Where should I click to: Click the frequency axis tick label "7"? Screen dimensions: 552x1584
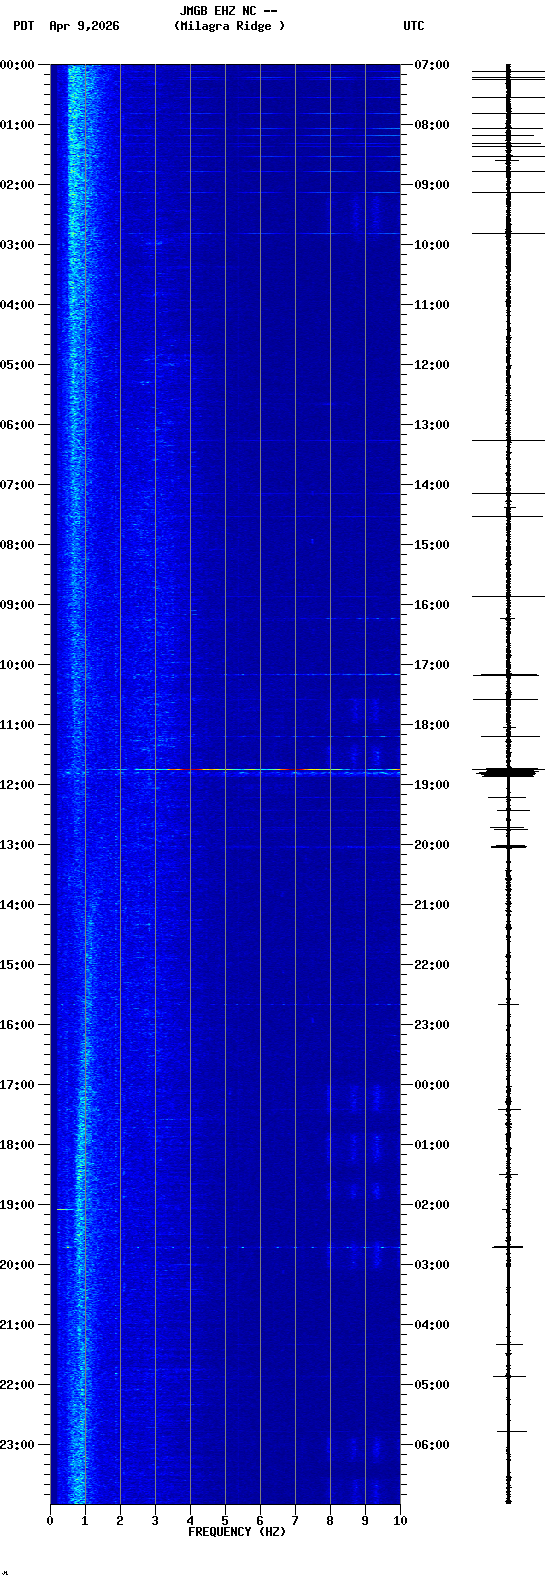(x=295, y=1521)
